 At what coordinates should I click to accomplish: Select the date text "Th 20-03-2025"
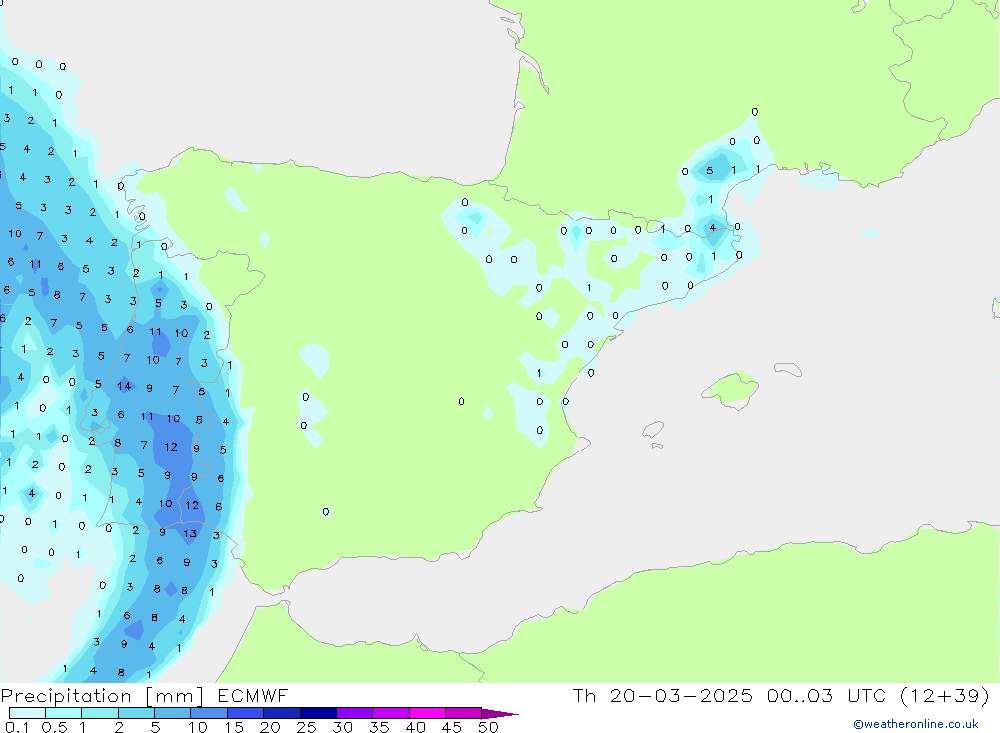click(x=663, y=695)
